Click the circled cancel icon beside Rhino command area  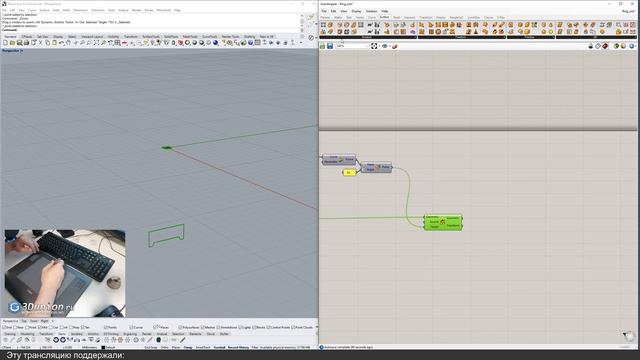311,38
